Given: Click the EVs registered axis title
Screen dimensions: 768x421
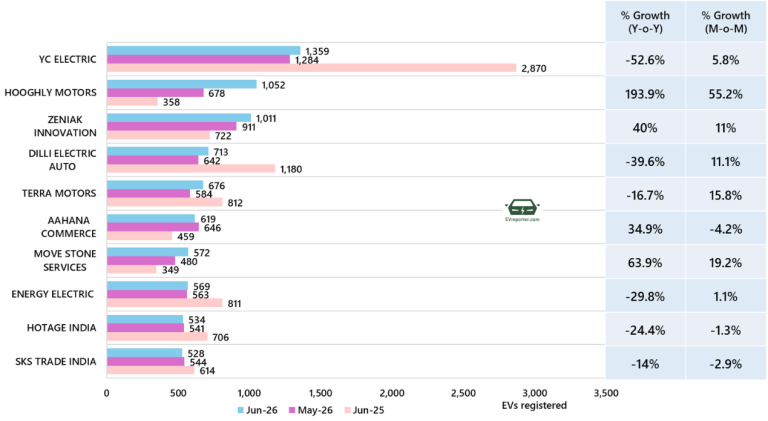Looking at the screenshot, I should [x=534, y=405].
